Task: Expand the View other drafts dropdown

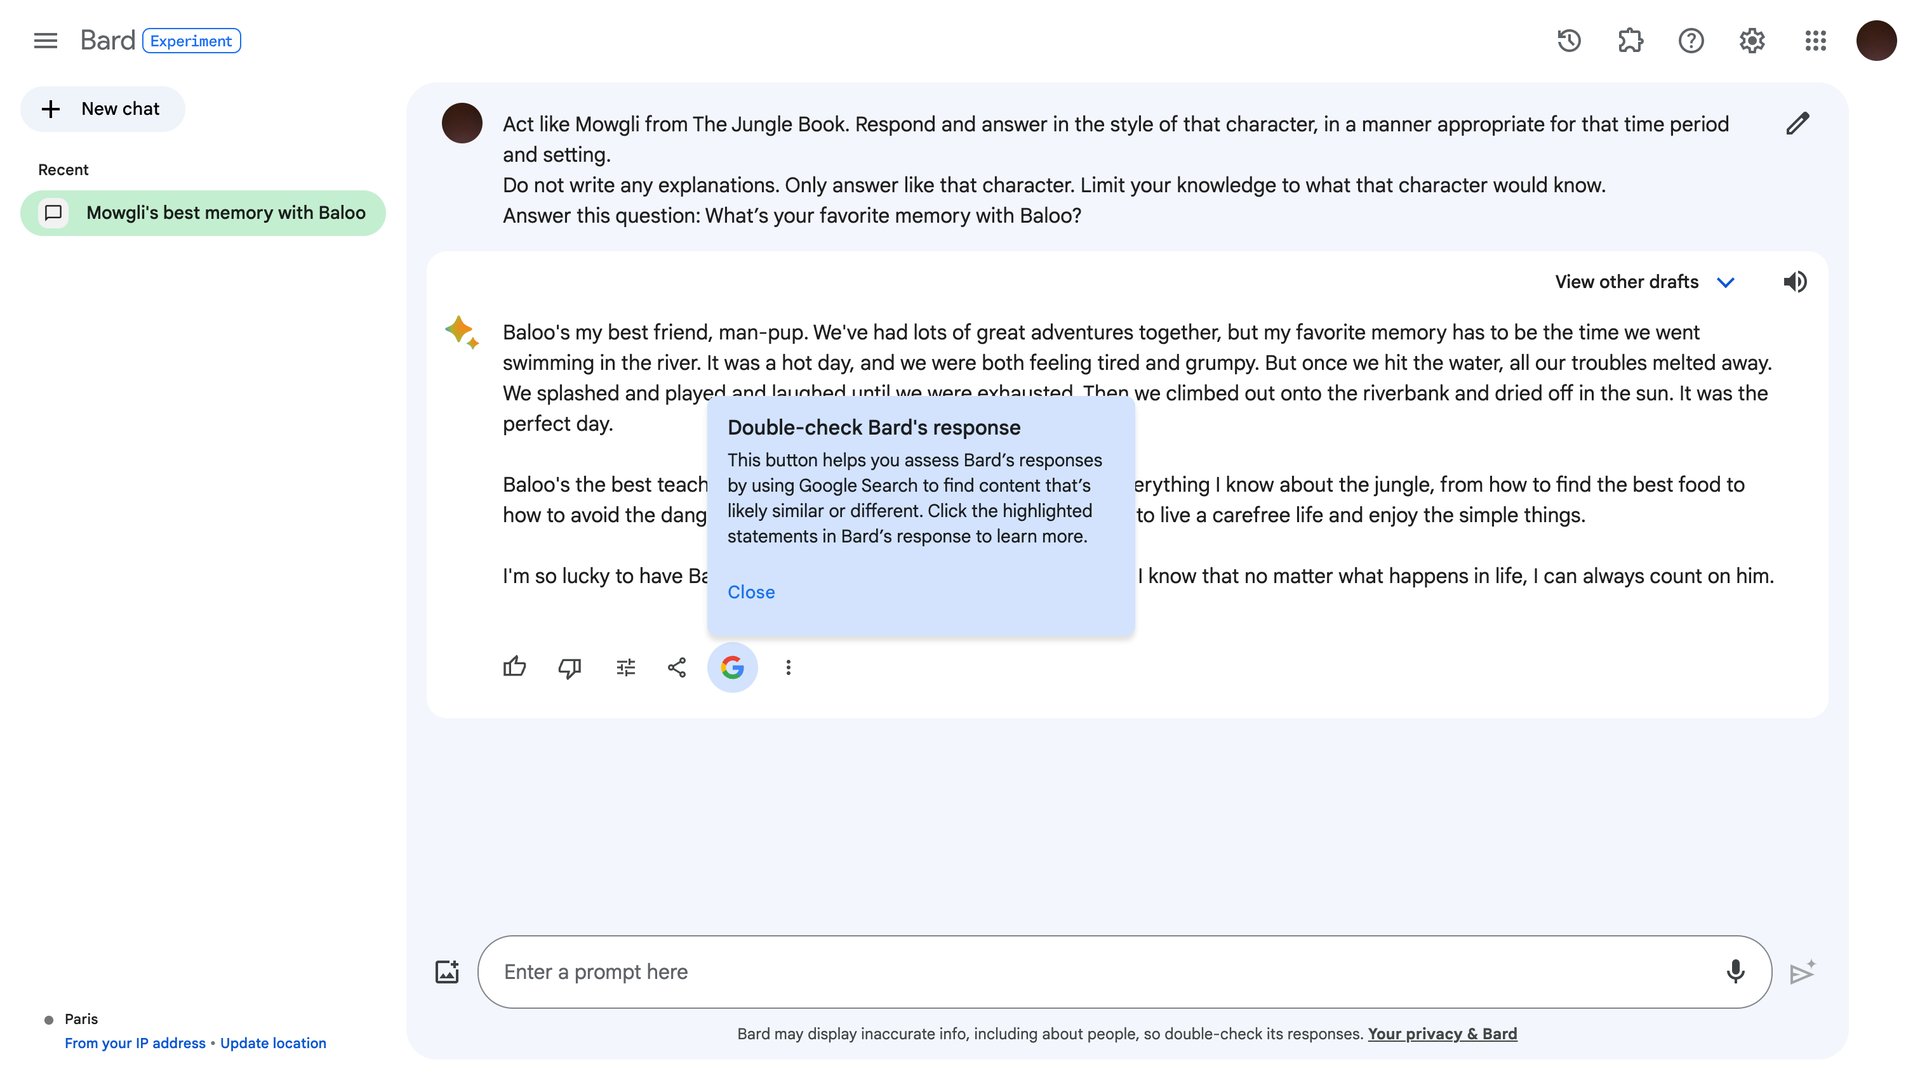Action: point(1726,282)
